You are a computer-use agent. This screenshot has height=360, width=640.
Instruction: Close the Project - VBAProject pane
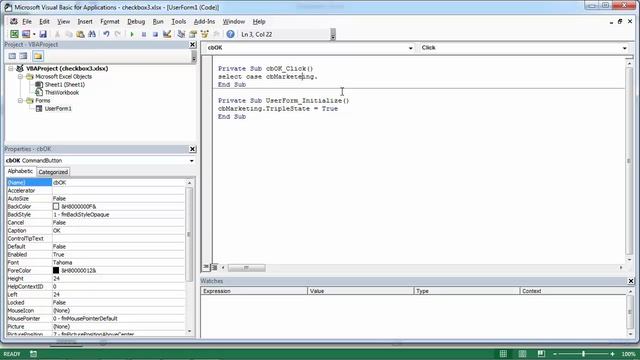192,44
